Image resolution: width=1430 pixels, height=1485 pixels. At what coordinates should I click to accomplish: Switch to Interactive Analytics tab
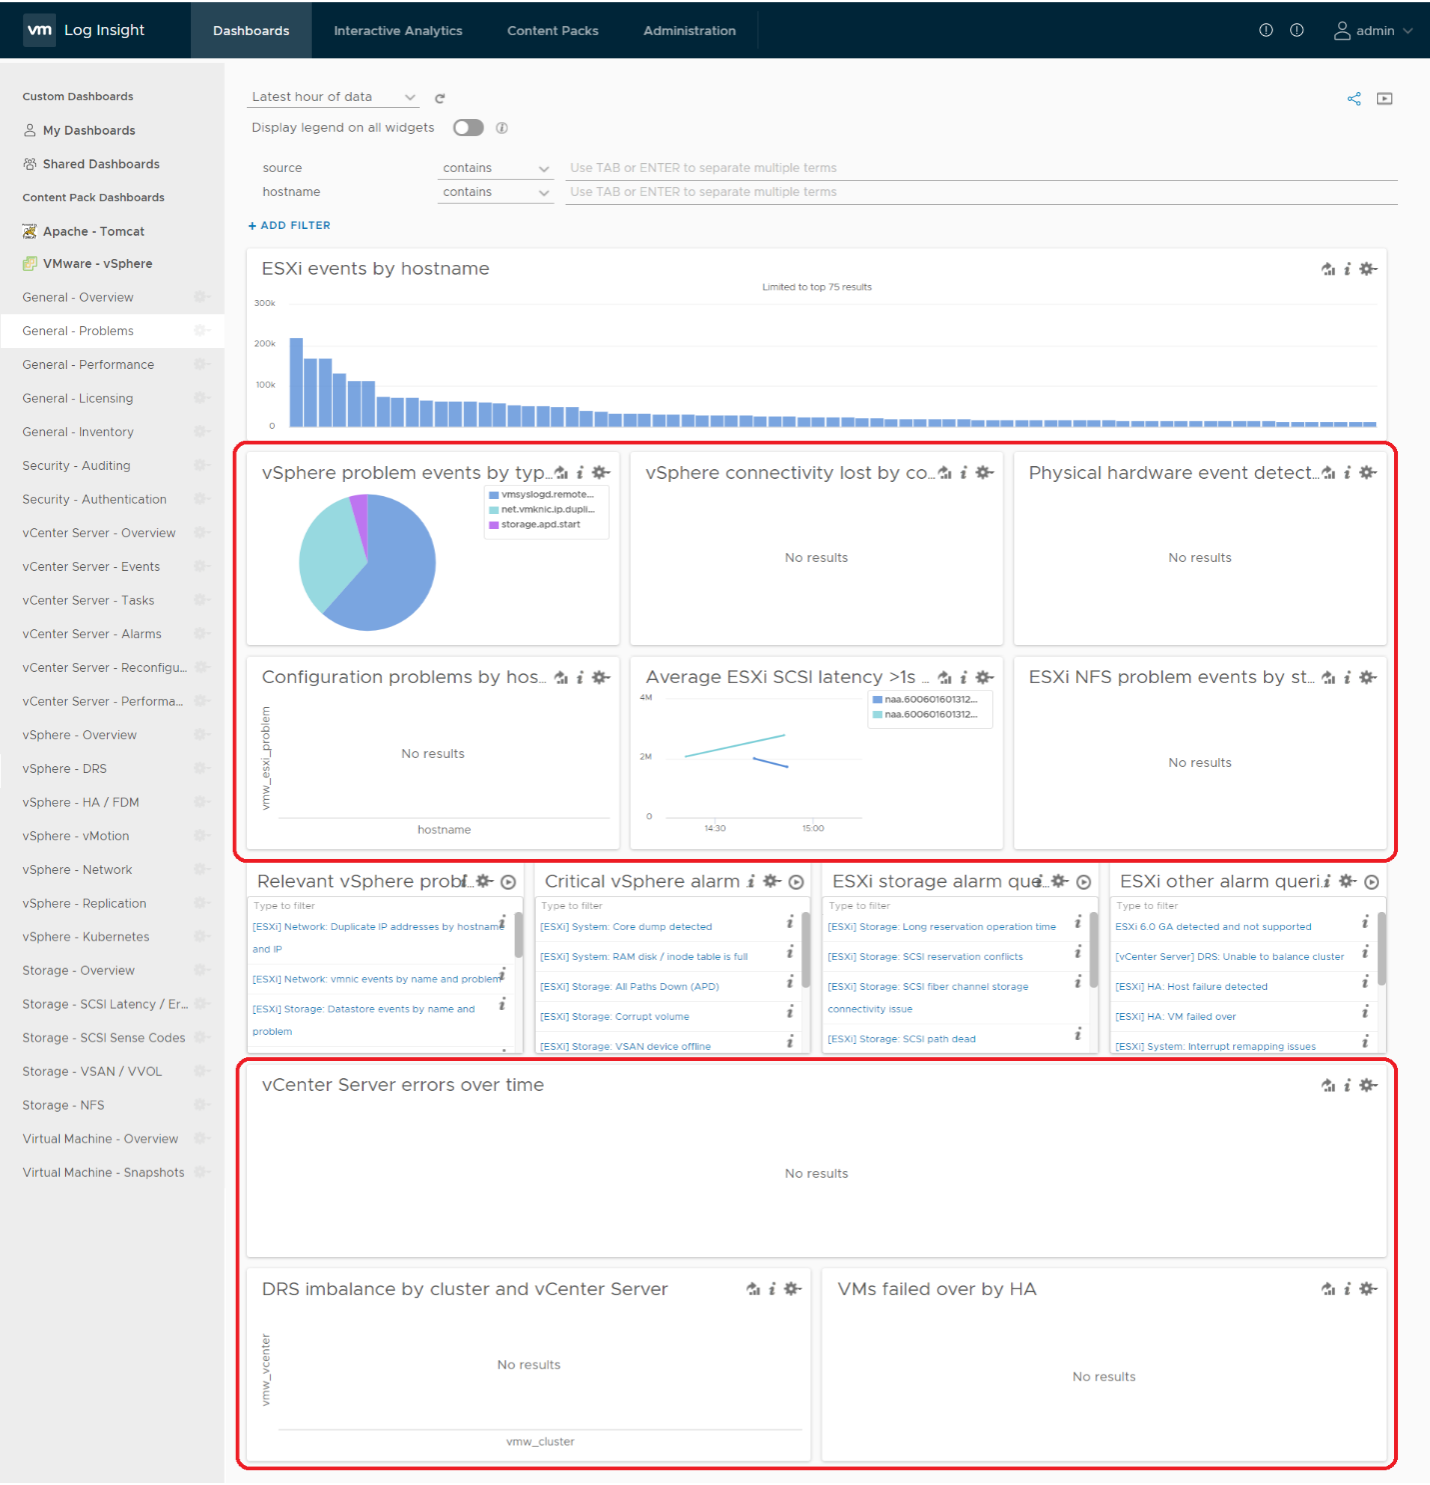pos(398,31)
